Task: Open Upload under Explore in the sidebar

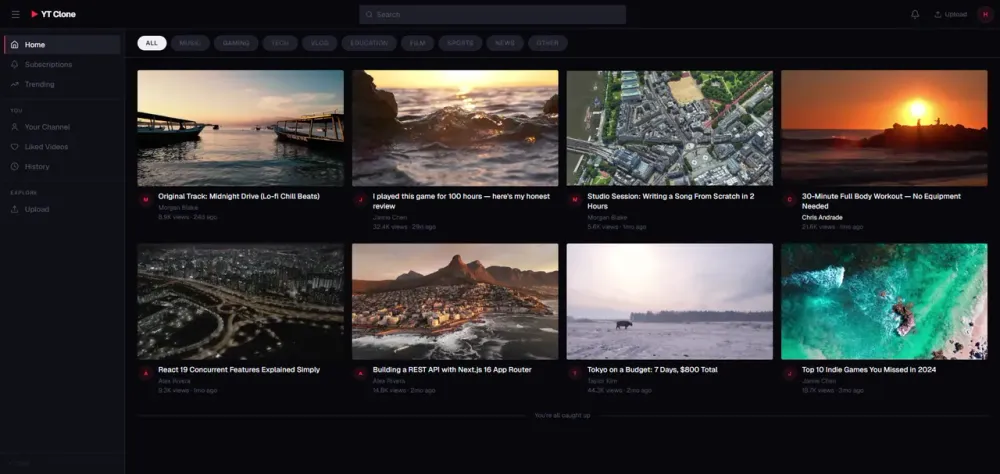Action: pyautogui.click(x=62, y=209)
